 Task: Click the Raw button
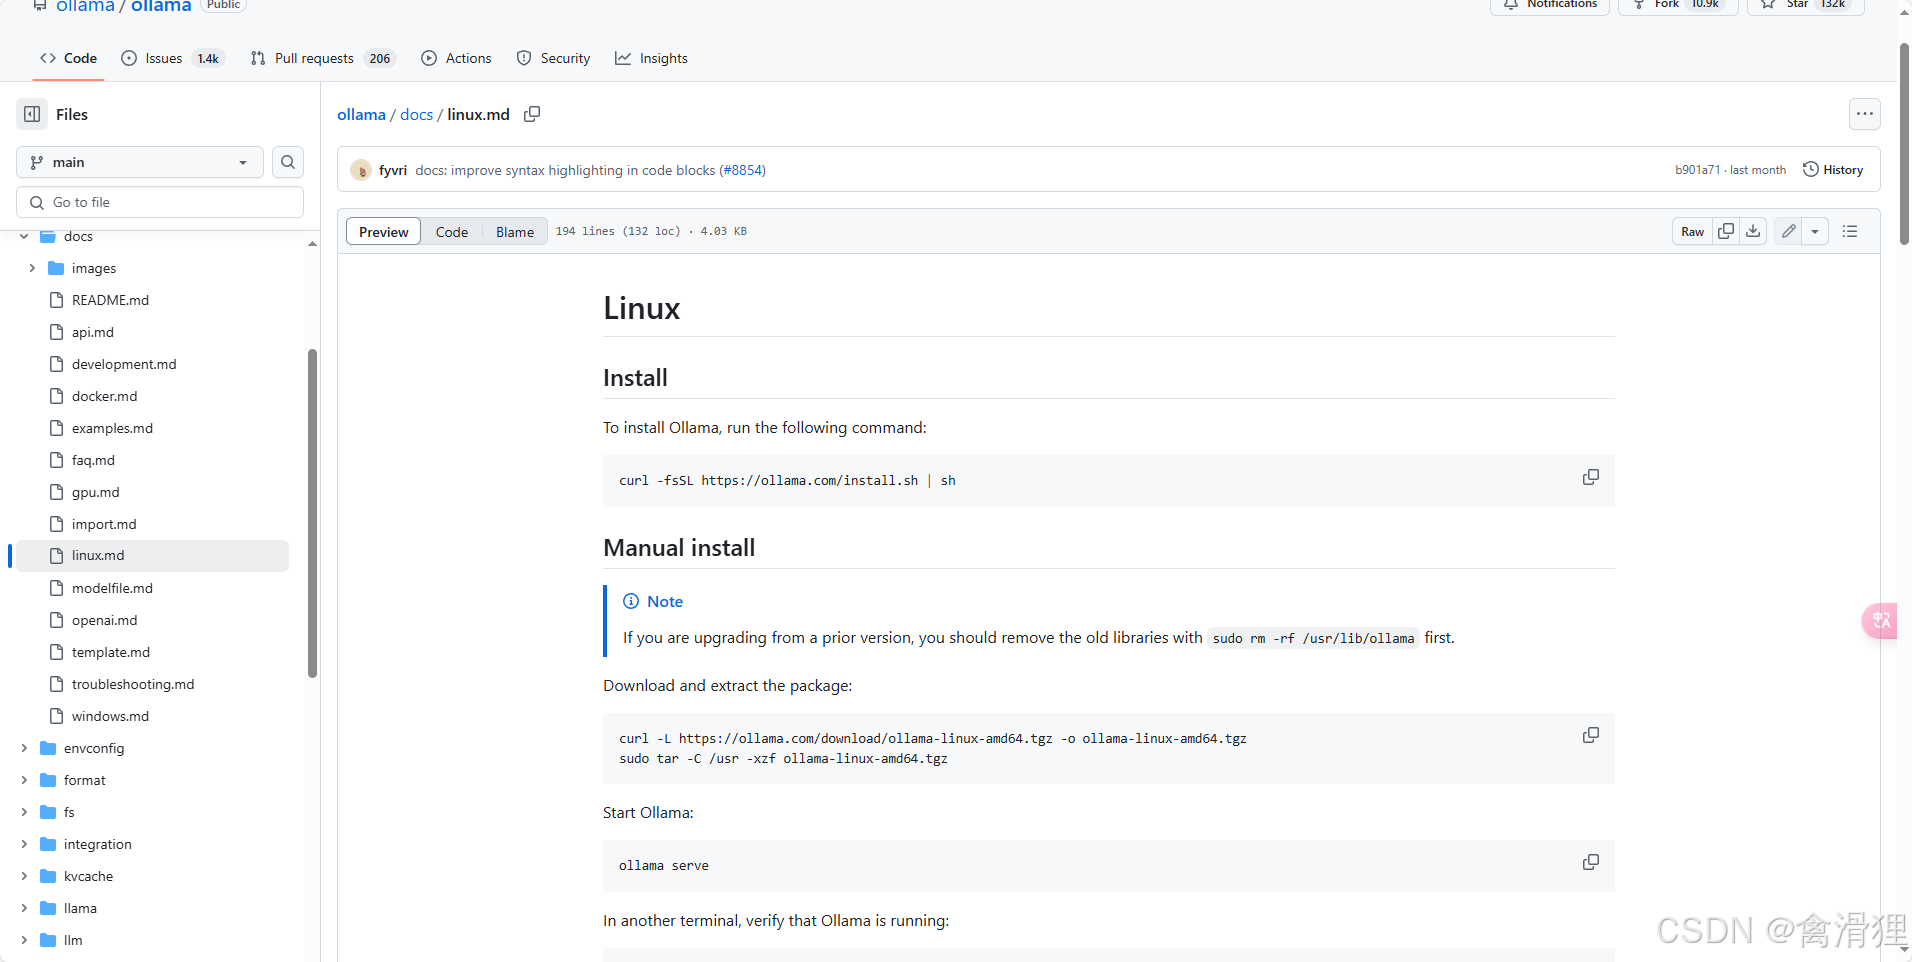pyautogui.click(x=1692, y=231)
